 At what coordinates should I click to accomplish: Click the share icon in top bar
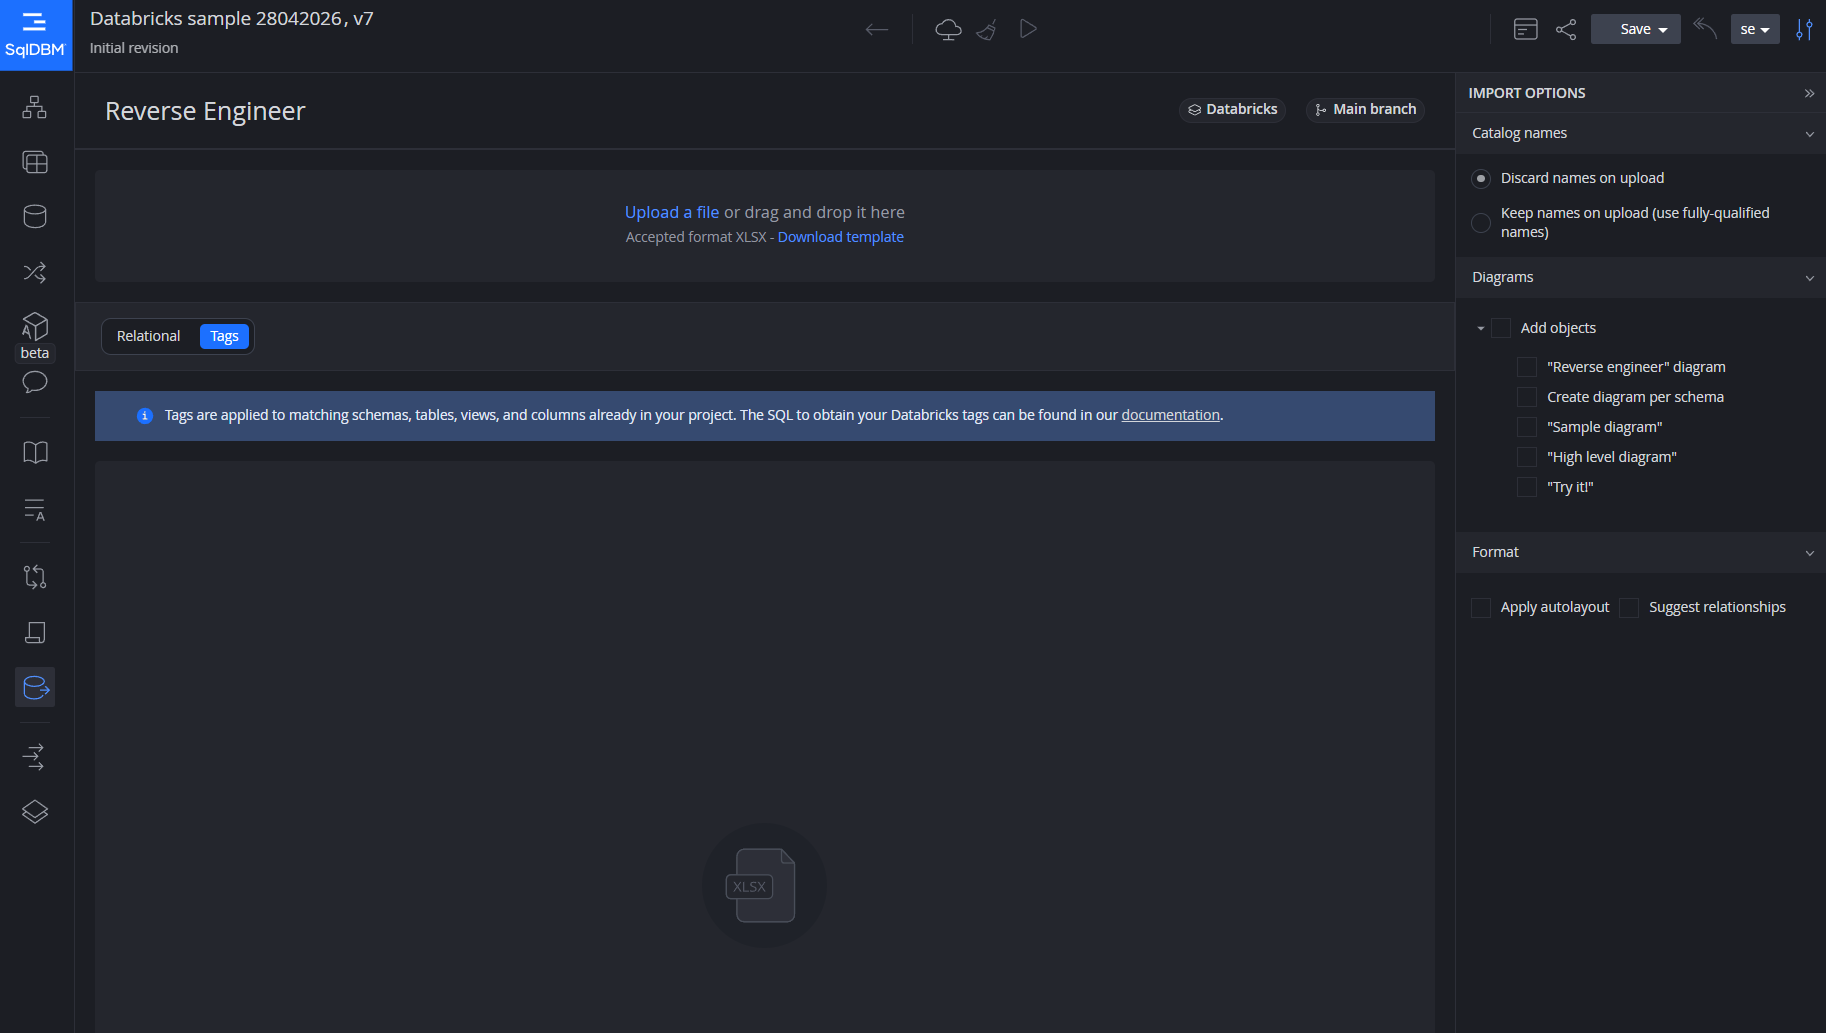click(x=1566, y=29)
